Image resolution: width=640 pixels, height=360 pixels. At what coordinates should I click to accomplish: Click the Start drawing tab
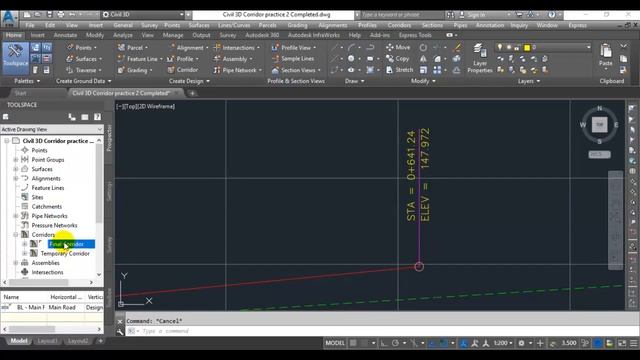(x=20, y=93)
